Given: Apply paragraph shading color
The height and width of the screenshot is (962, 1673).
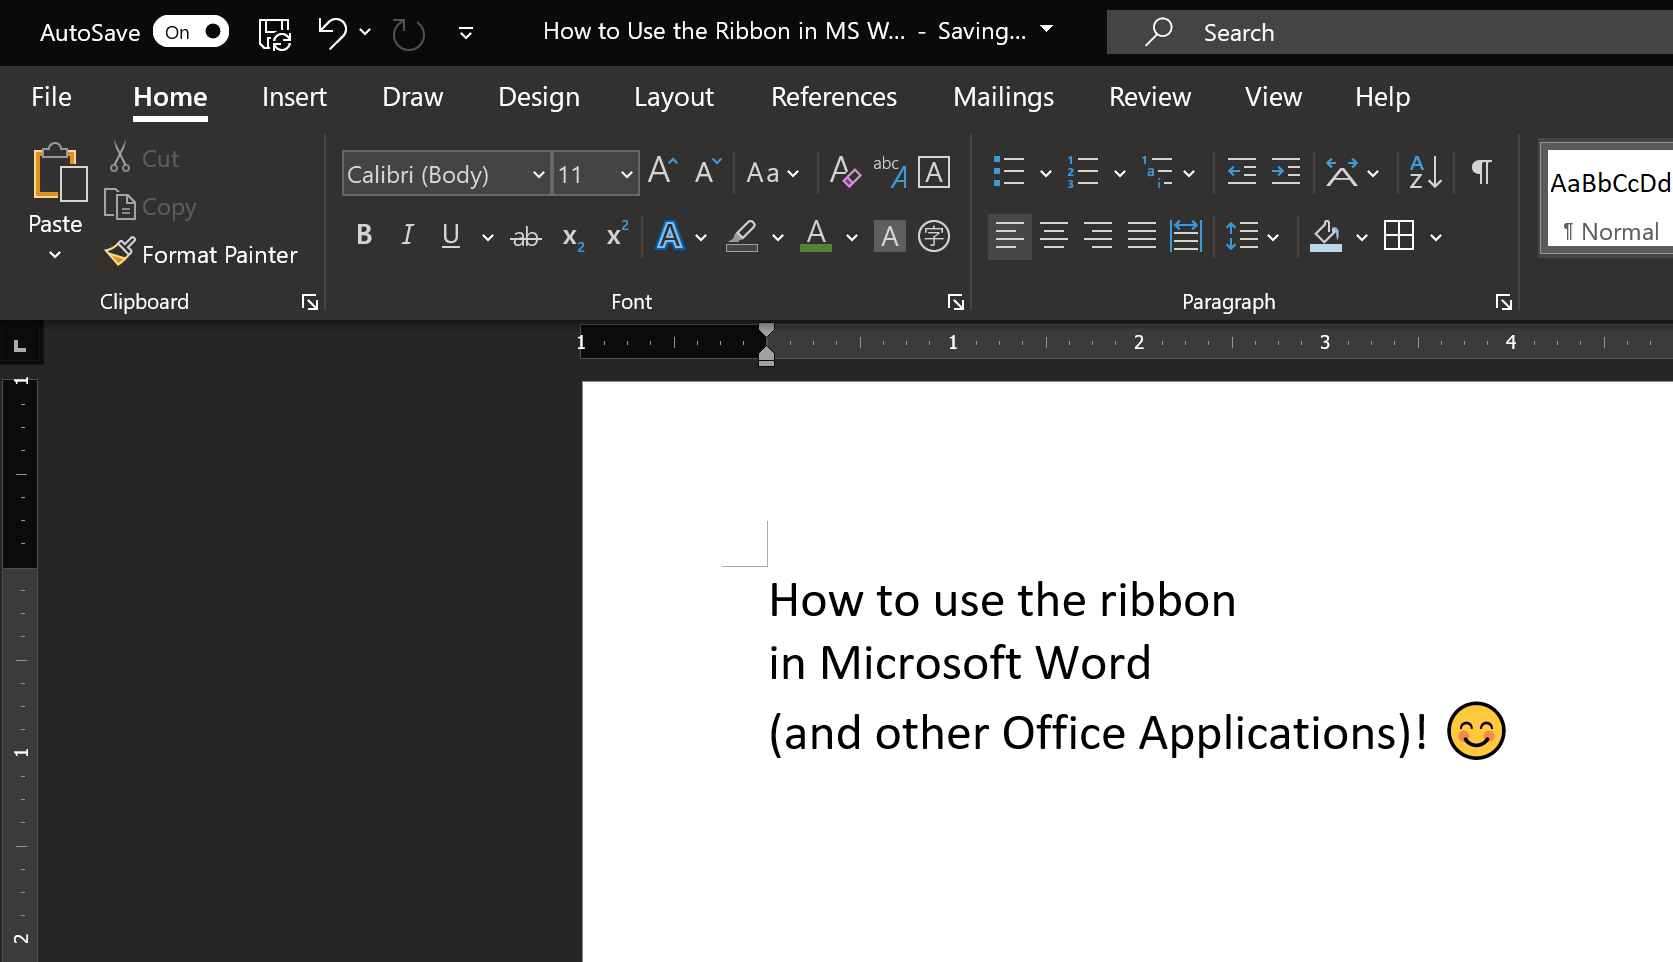Looking at the screenshot, I should tap(1326, 236).
